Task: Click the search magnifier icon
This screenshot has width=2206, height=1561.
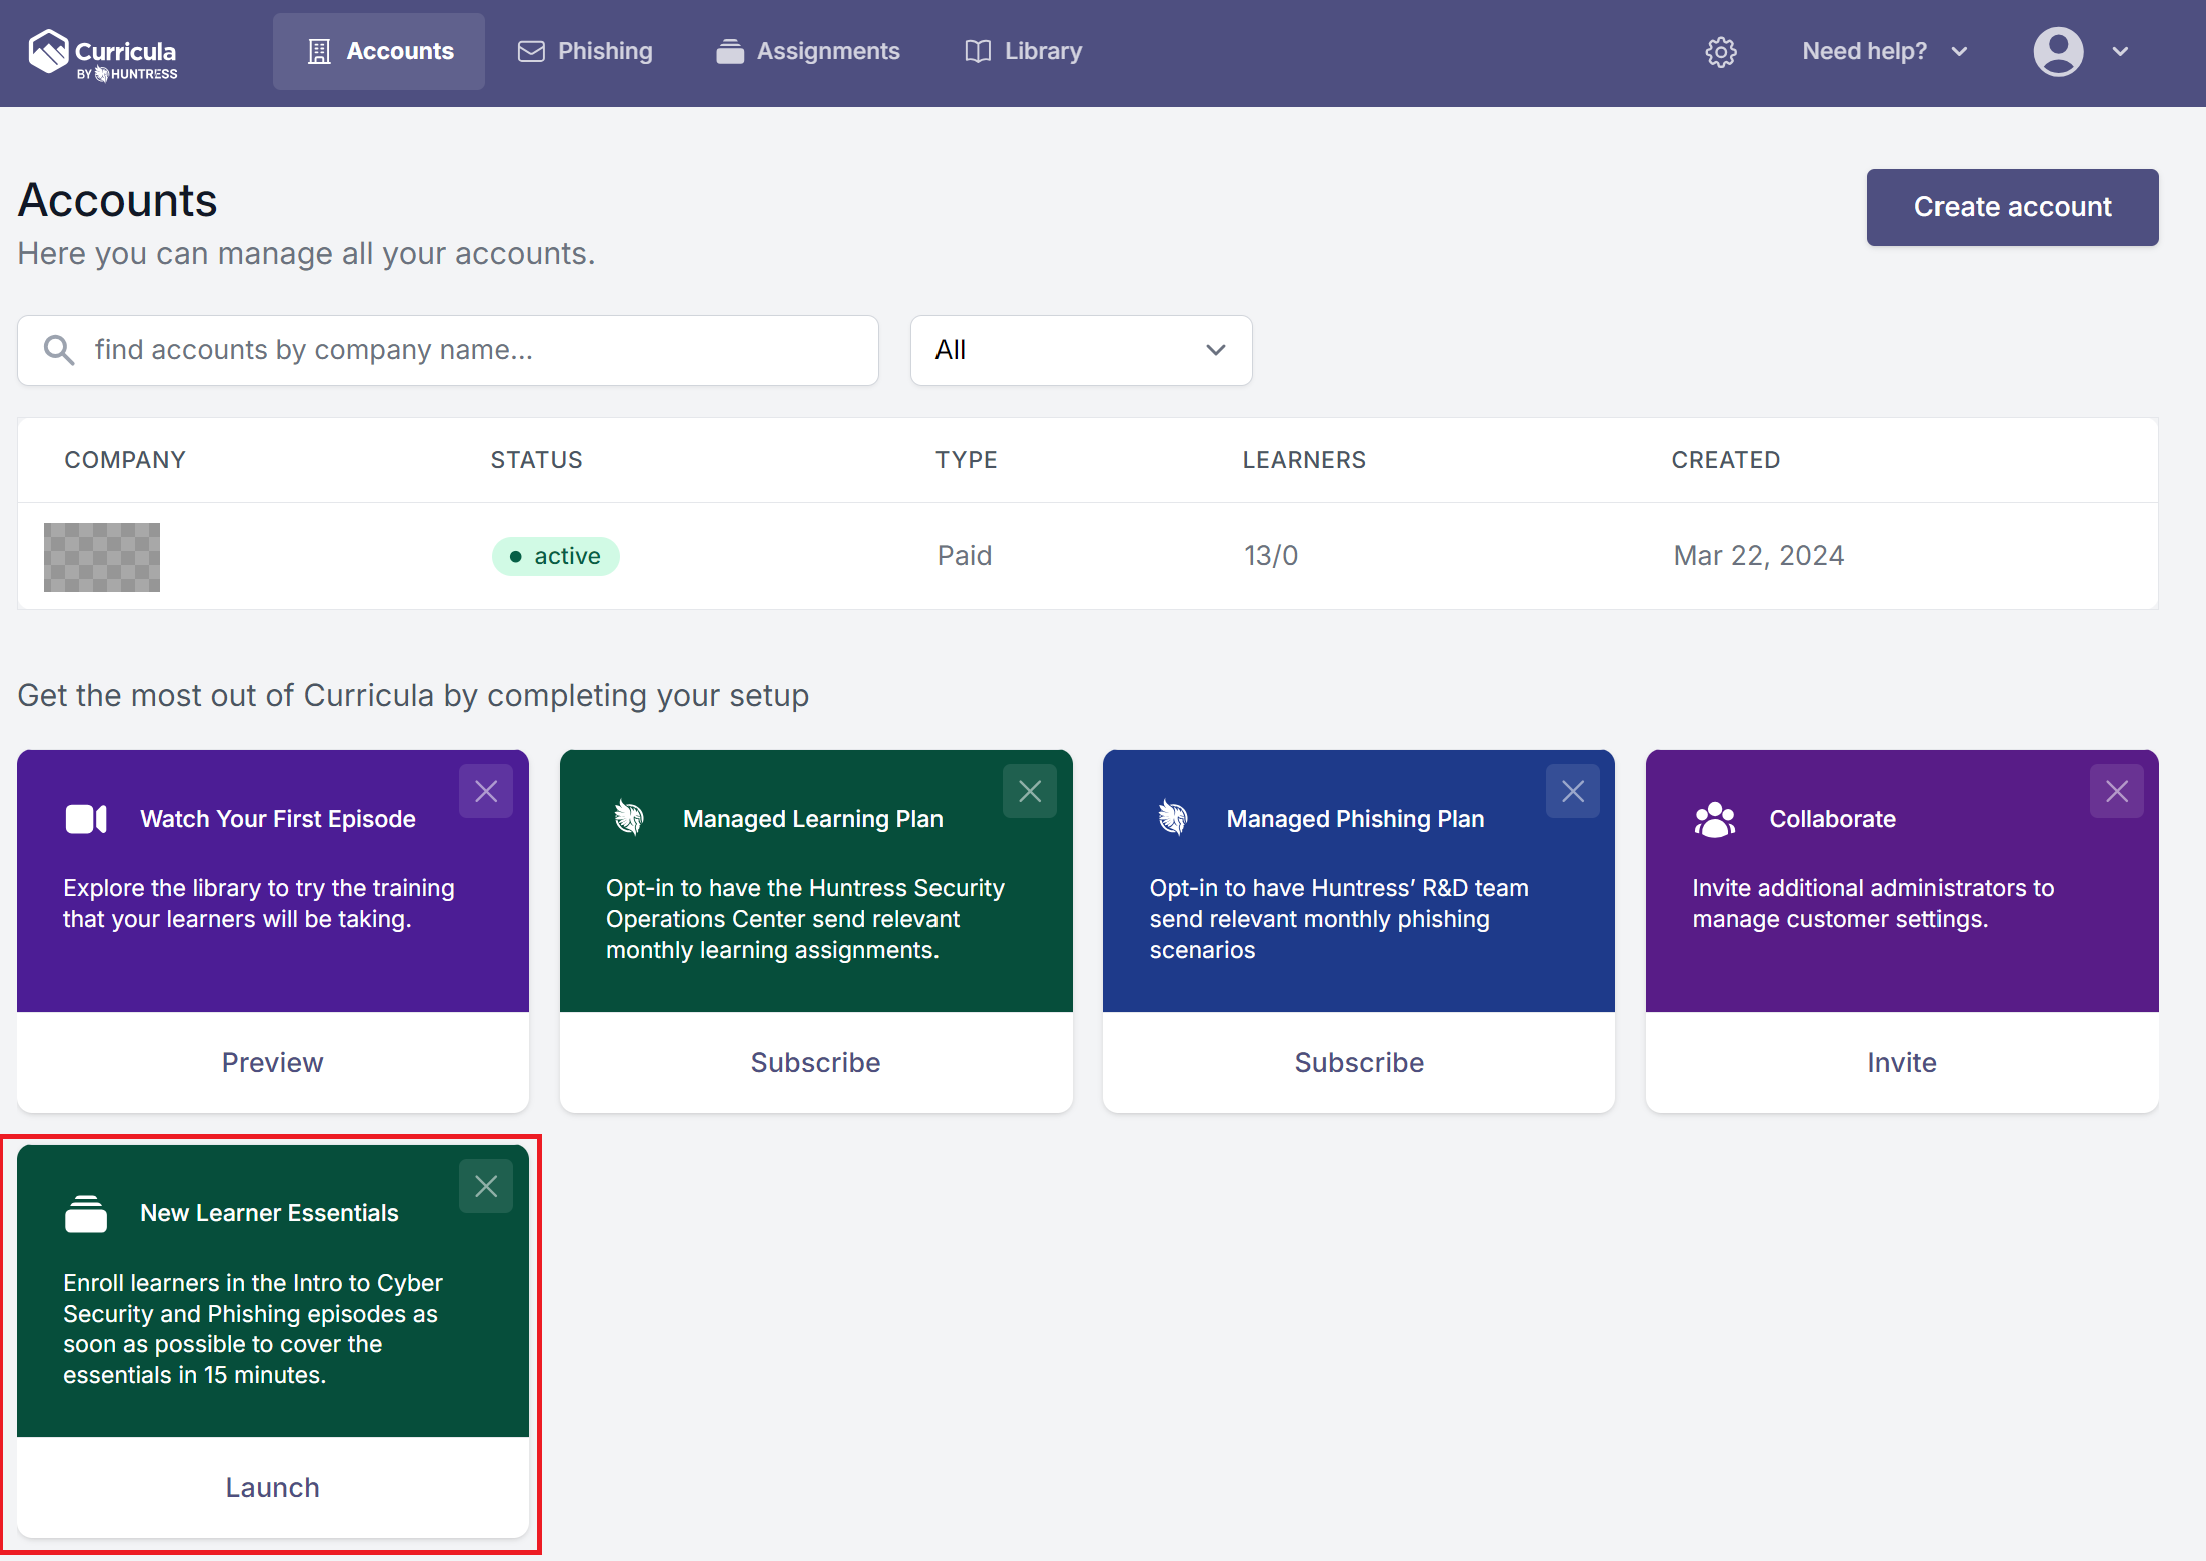Action: tap(59, 350)
